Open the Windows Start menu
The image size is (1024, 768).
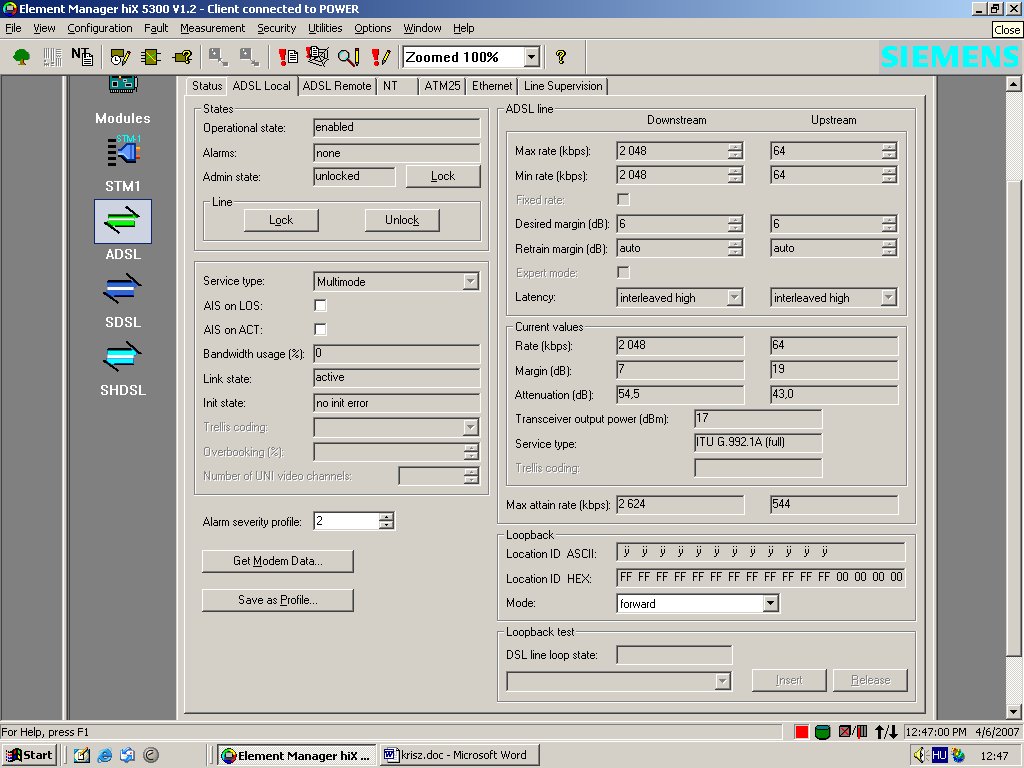point(29,756)
